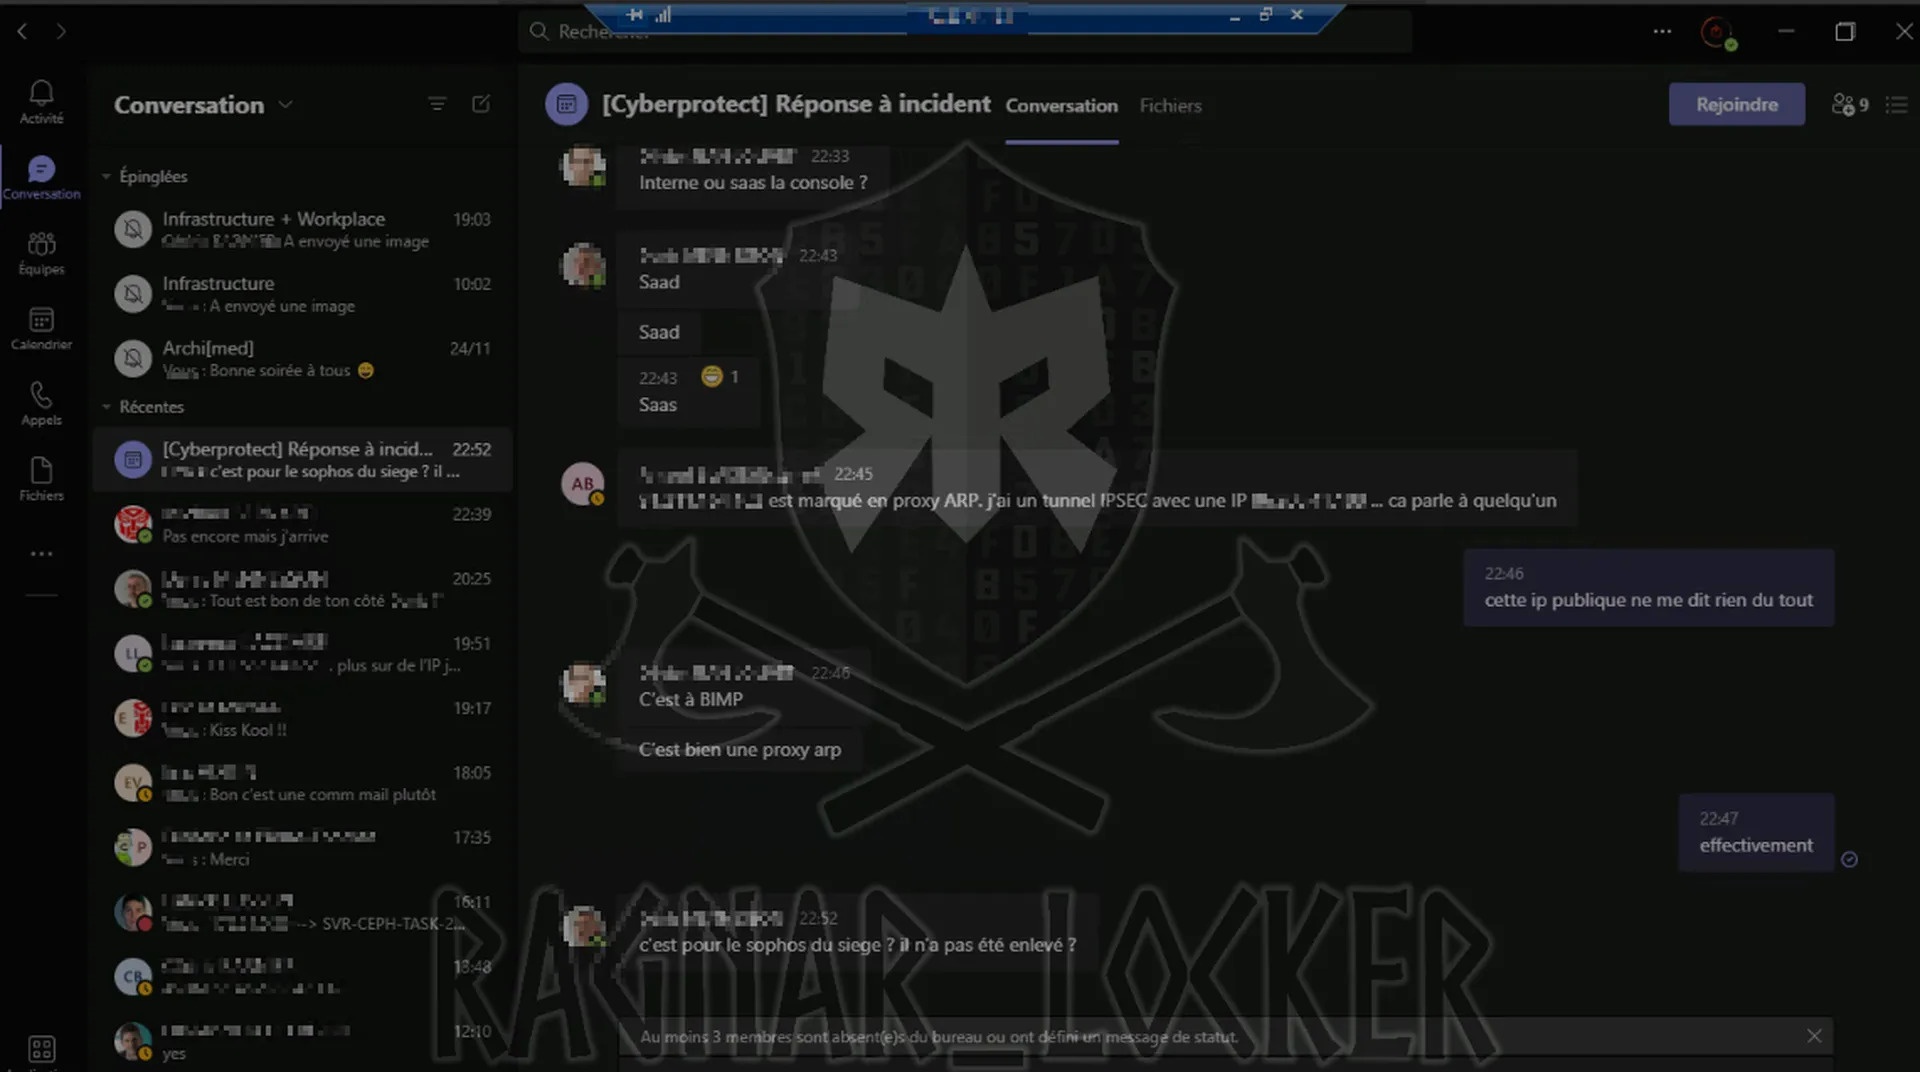
Task: Click the message 'C'est bien une proxy arp'
Action: [740, 750]
